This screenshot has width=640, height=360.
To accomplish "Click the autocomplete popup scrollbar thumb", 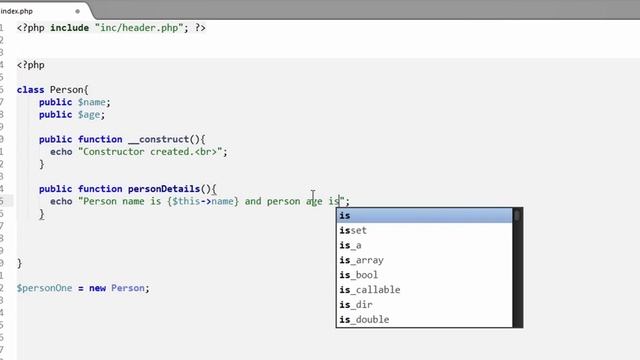I will tap(517, 215).
